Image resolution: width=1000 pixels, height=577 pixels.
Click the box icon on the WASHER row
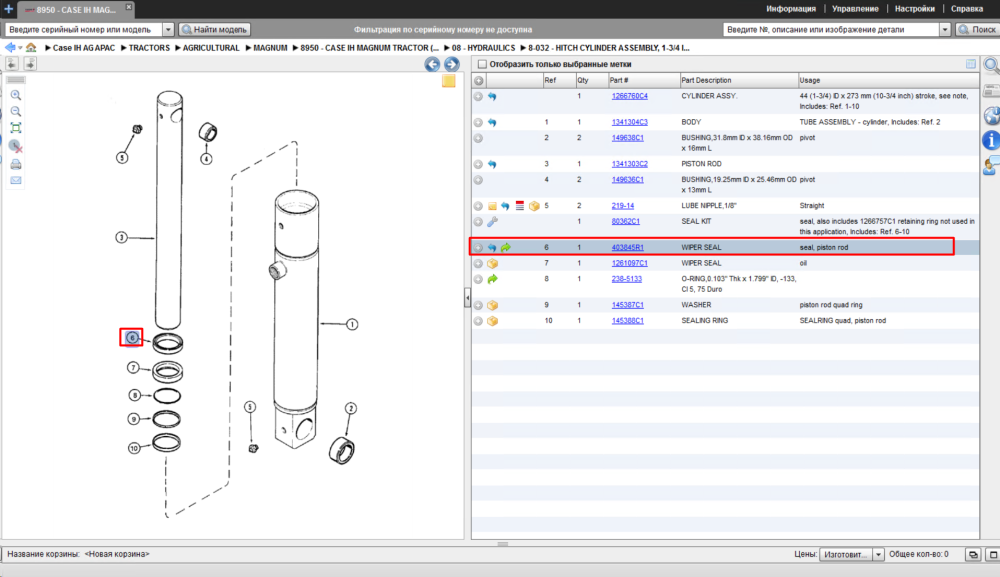coord(492,305)
